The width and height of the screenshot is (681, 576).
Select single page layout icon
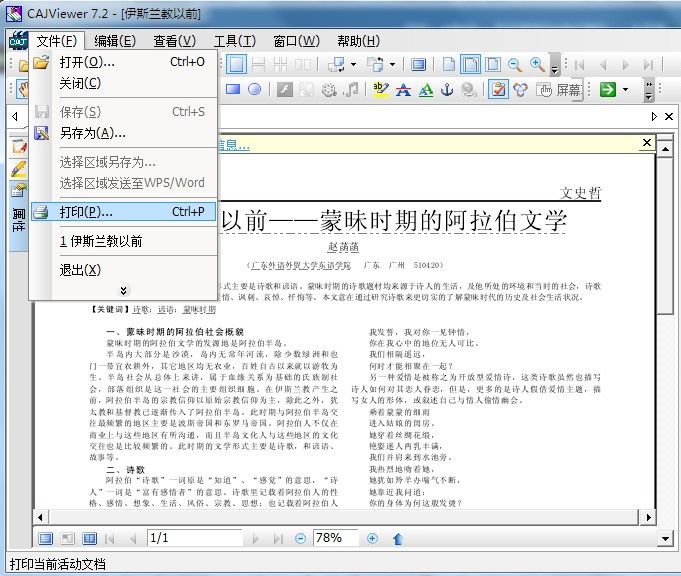[x=236, y=65]
